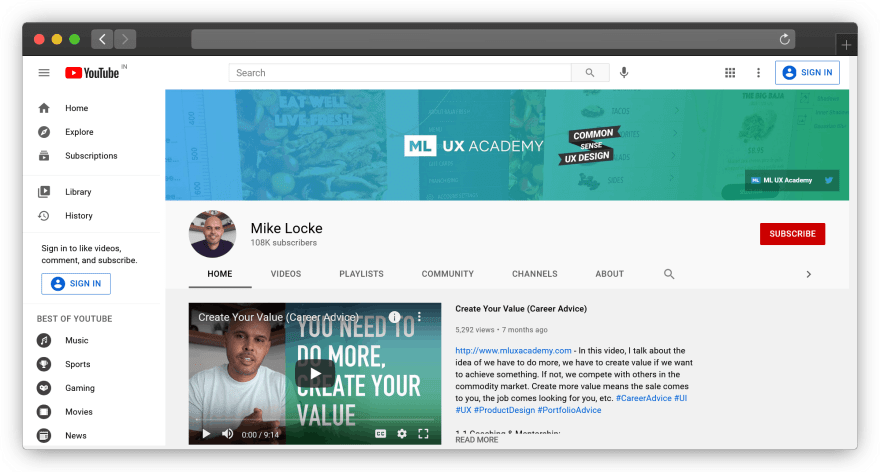Click the SIGN IN button in header
The width and height of the screenshot is (880, 472).
tap(807, 72)
